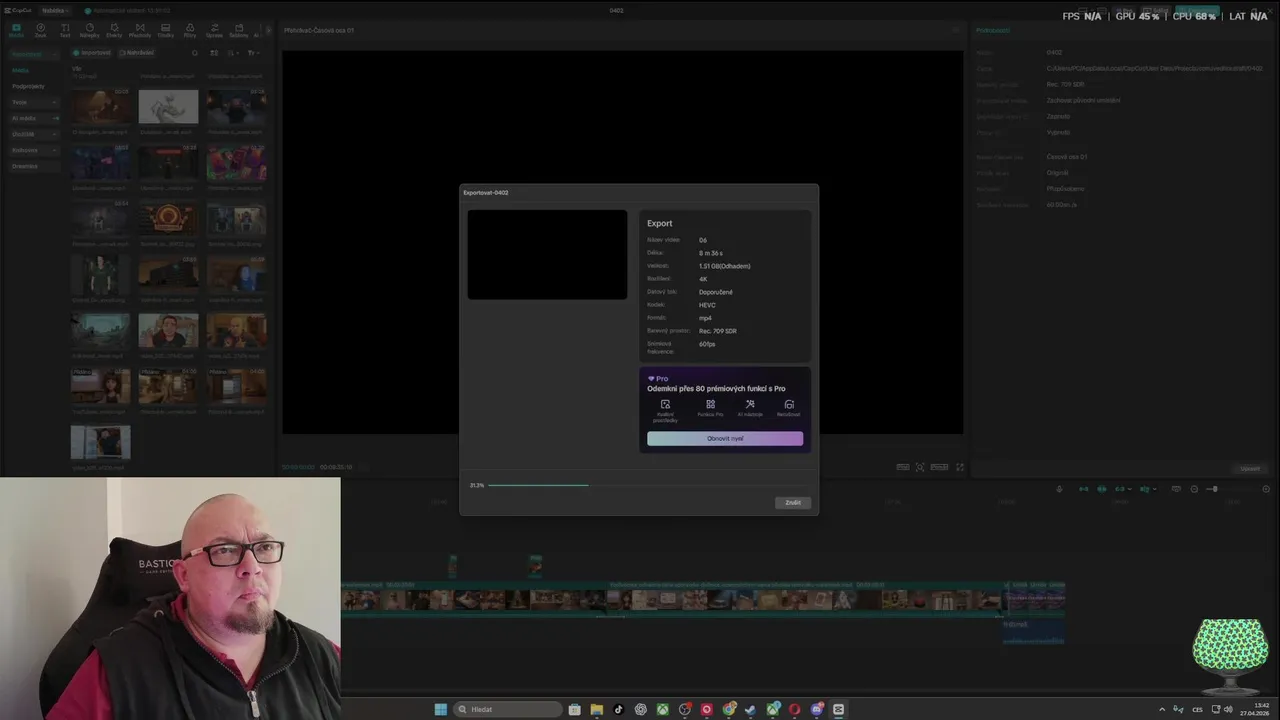Open the Média tab in CapCut toolbar
Viewport: 1280px width, 720px height.
(x=16, y=30)
